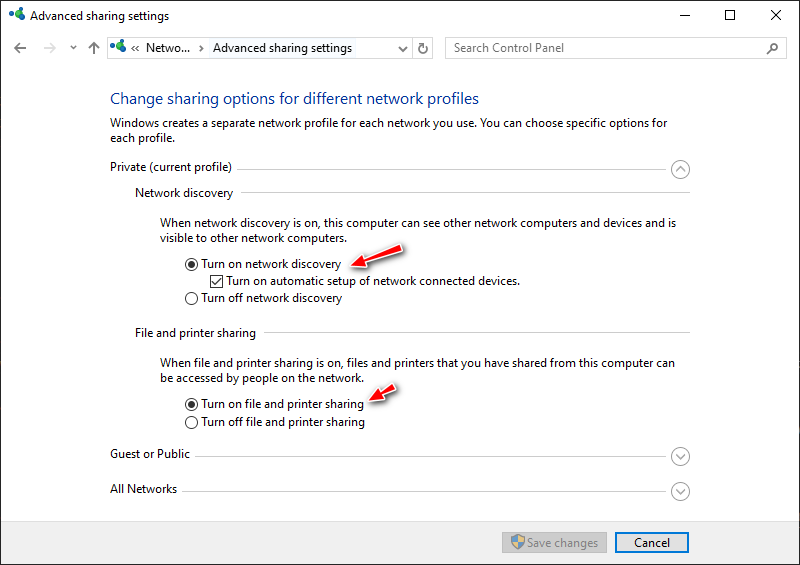Click the Network discovery subheading
The image size is (800, 565).
(x=184, y=193)
